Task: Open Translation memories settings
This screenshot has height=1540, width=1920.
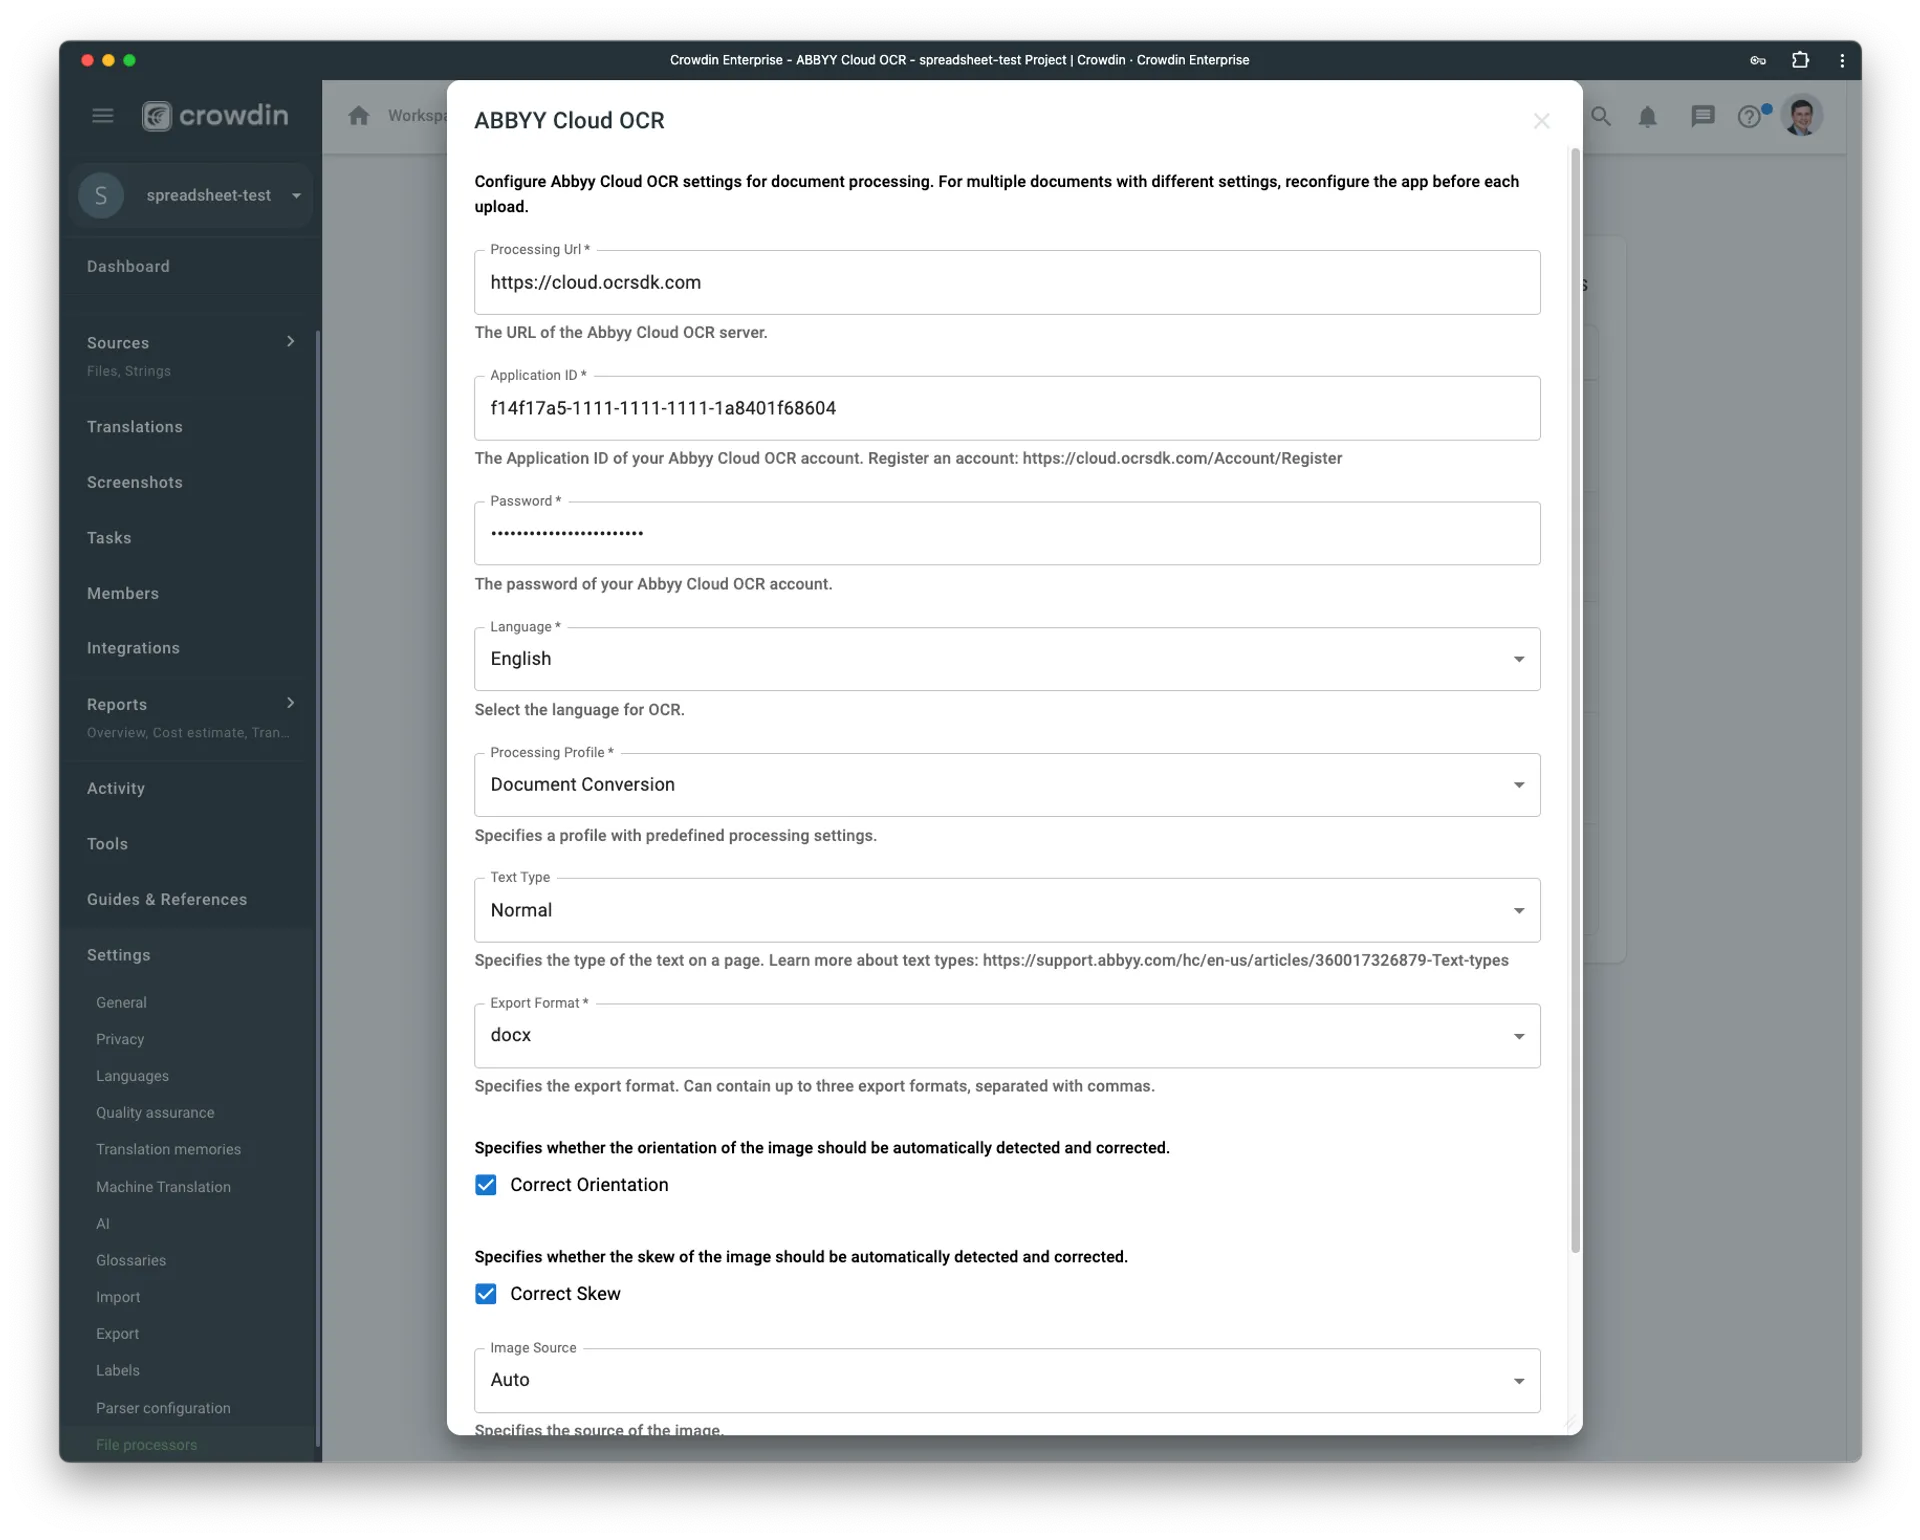Action: [x=168, y=1150]
